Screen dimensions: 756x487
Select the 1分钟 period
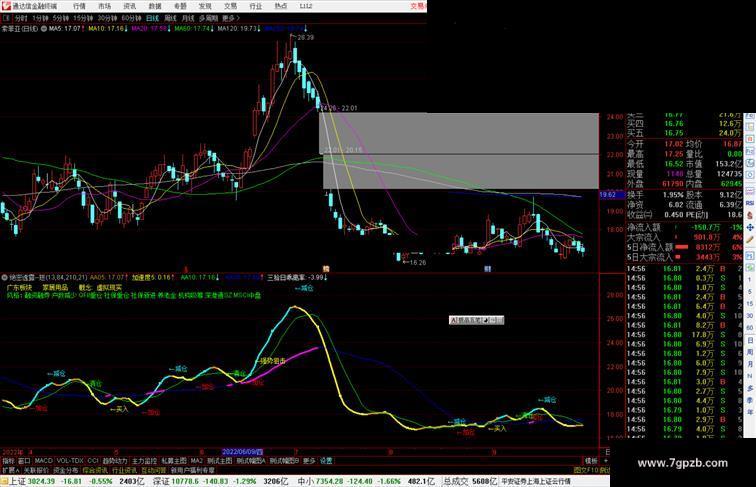click(x=40, y=18)
